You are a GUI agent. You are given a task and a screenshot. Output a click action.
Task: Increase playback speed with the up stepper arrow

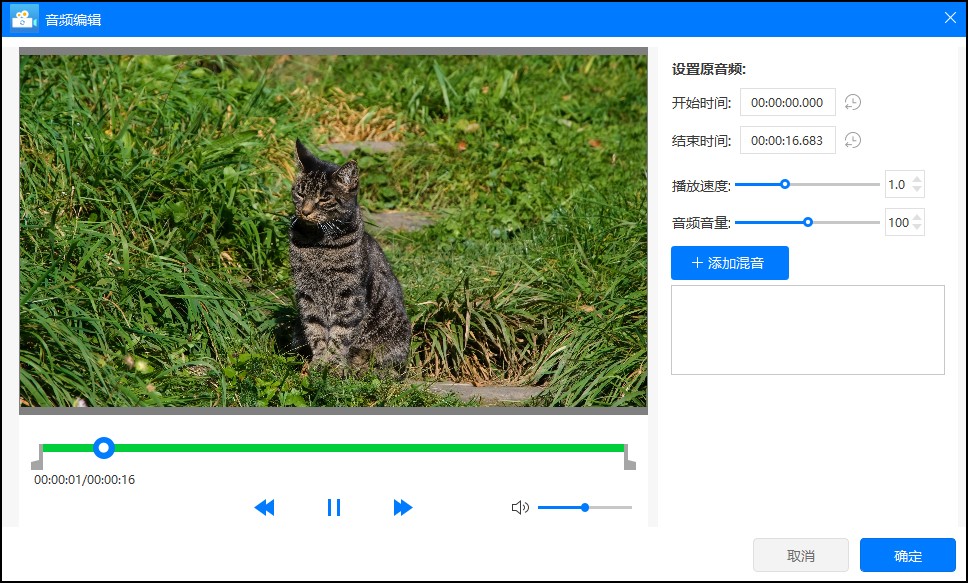click(x=919, y=179)
